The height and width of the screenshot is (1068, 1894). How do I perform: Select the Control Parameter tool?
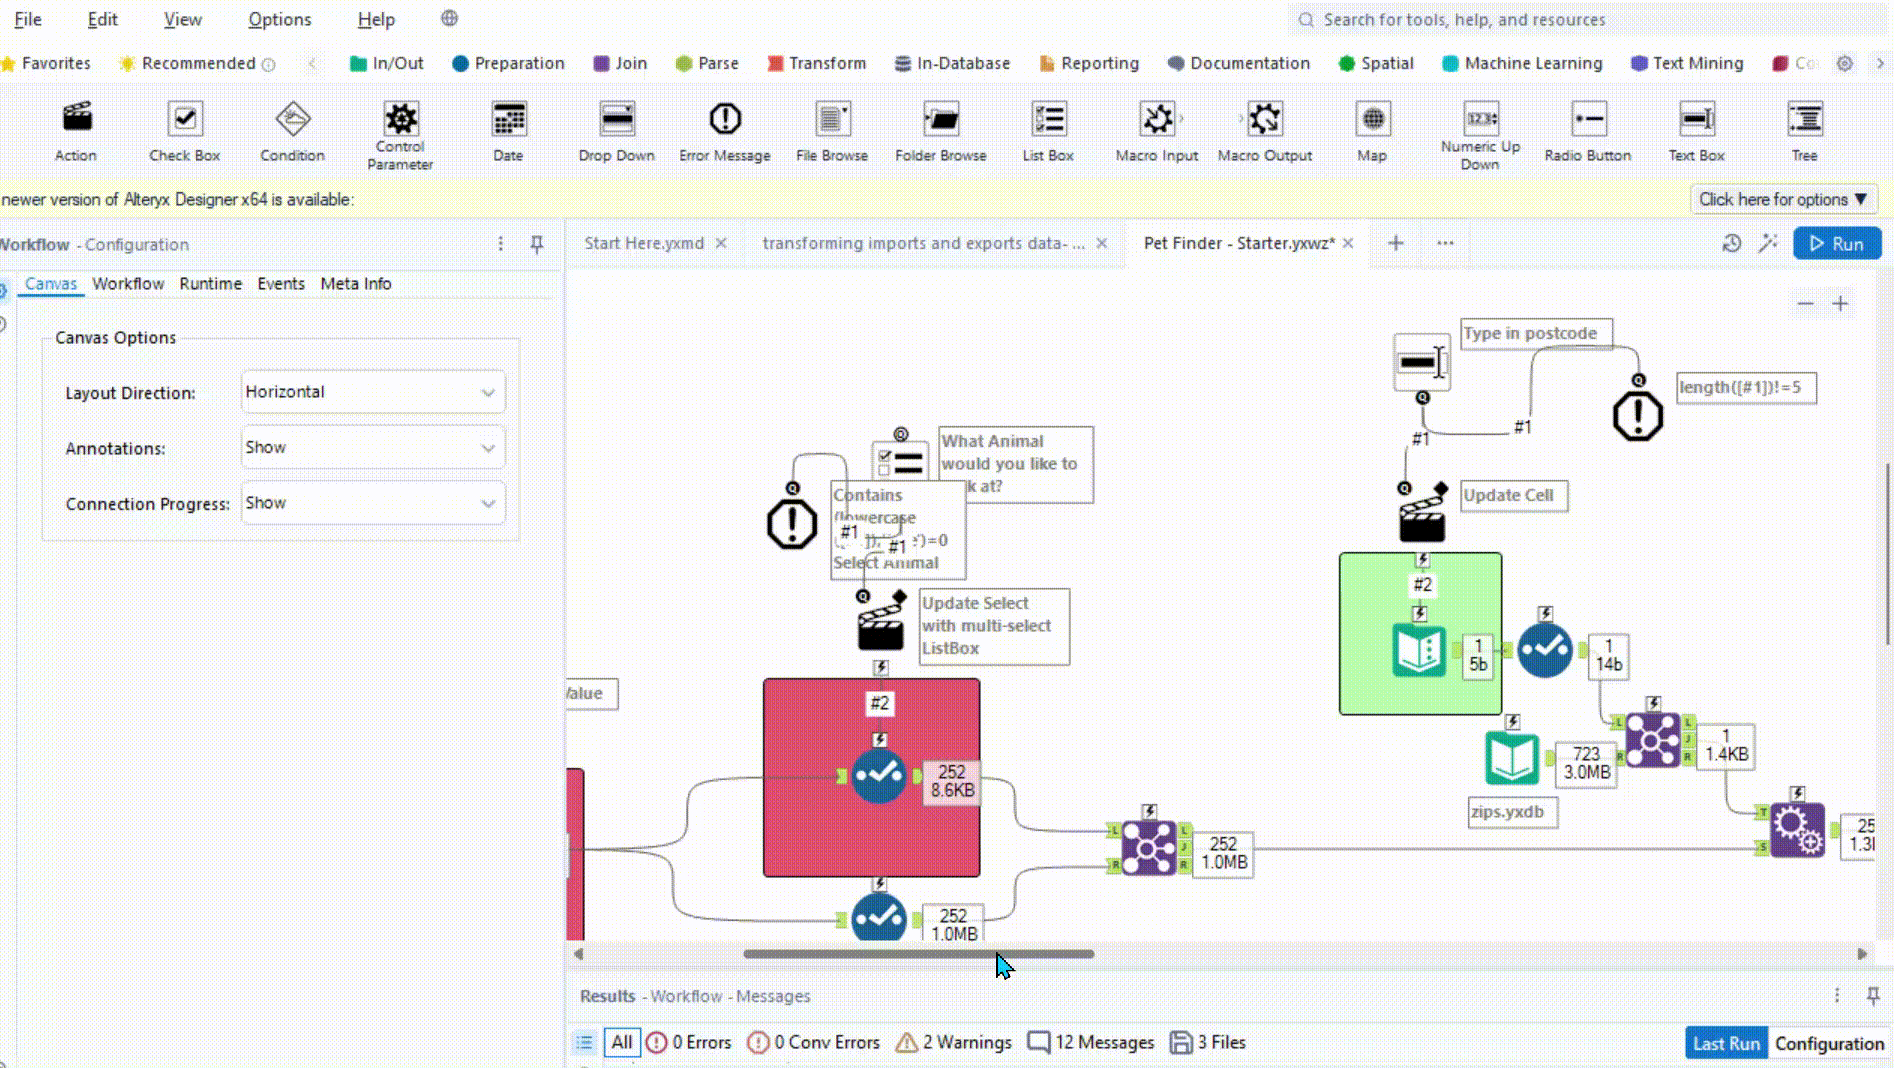point(400,119)
